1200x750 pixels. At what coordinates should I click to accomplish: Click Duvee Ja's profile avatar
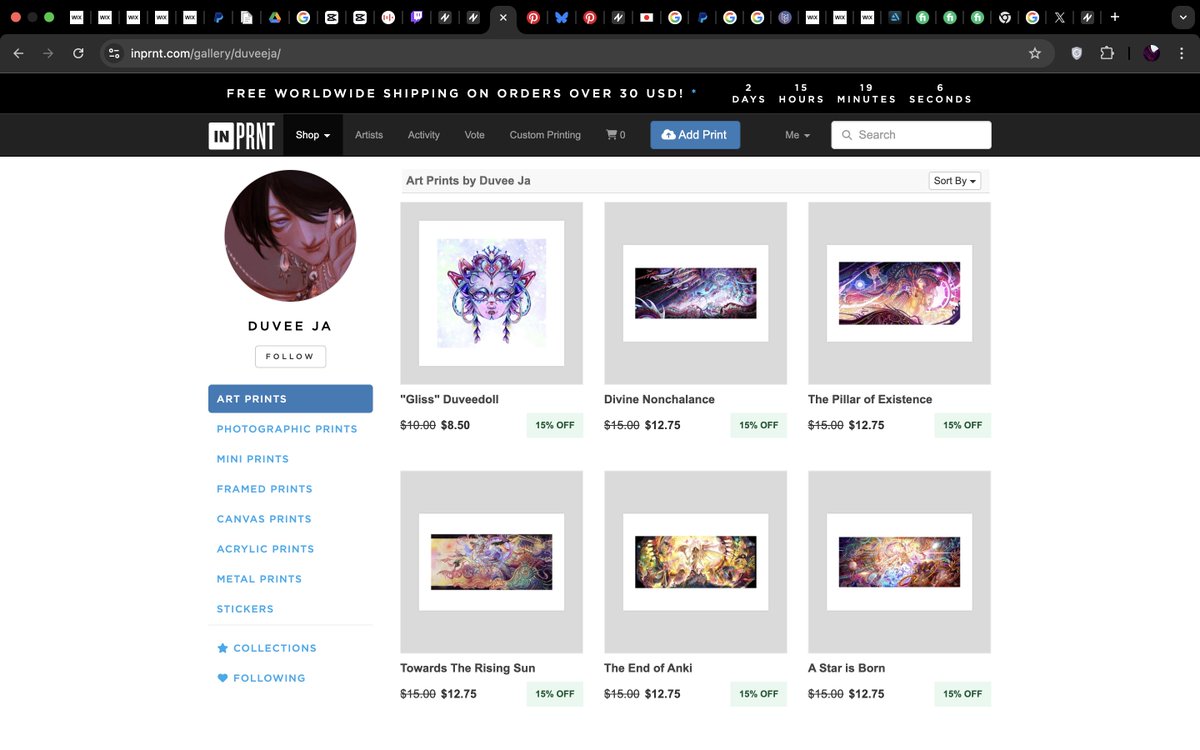click(290, 236)
